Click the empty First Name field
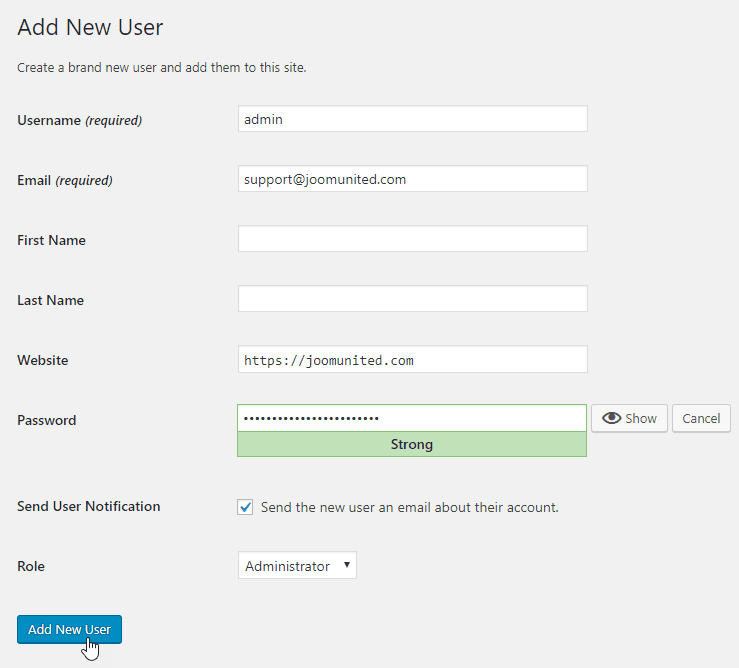739x668 pixels. click(x=412, y=239)
